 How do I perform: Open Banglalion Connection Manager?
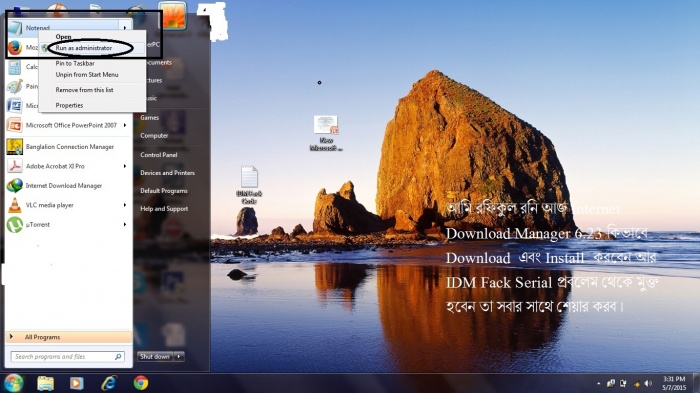pyautogui.click(x=69, y=147)
